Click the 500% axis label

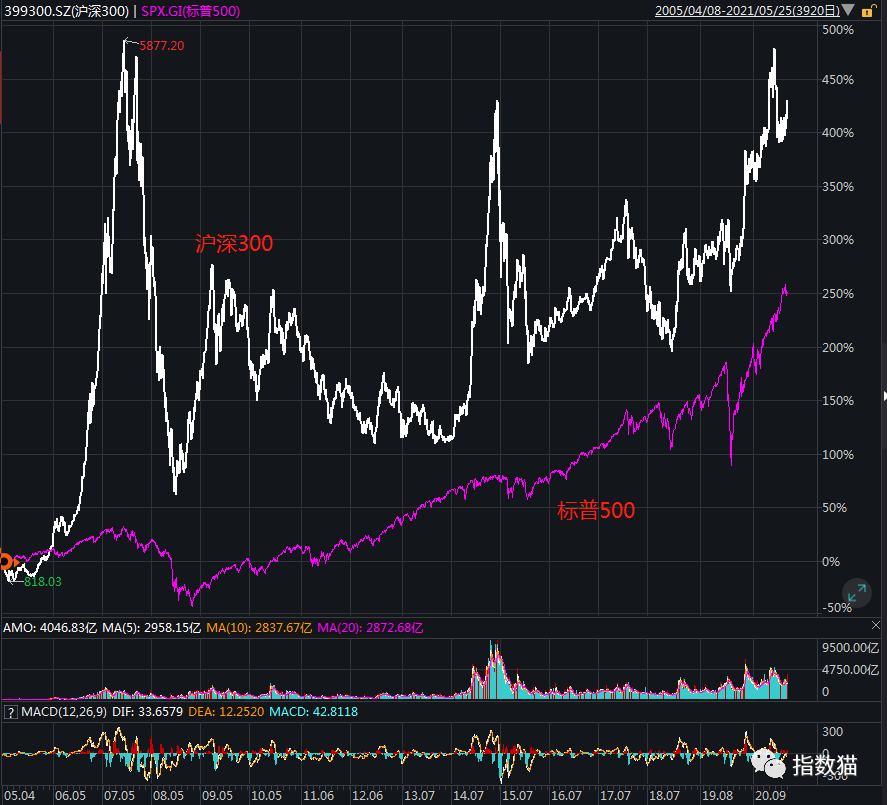click(837, 30)
